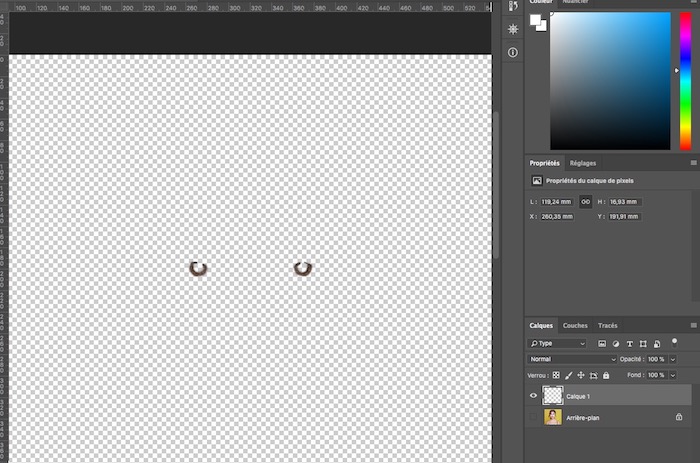Switch to the Couleur tab
Image resolution: width=700 pixels, height=463 pixels.
click(541, 2)
